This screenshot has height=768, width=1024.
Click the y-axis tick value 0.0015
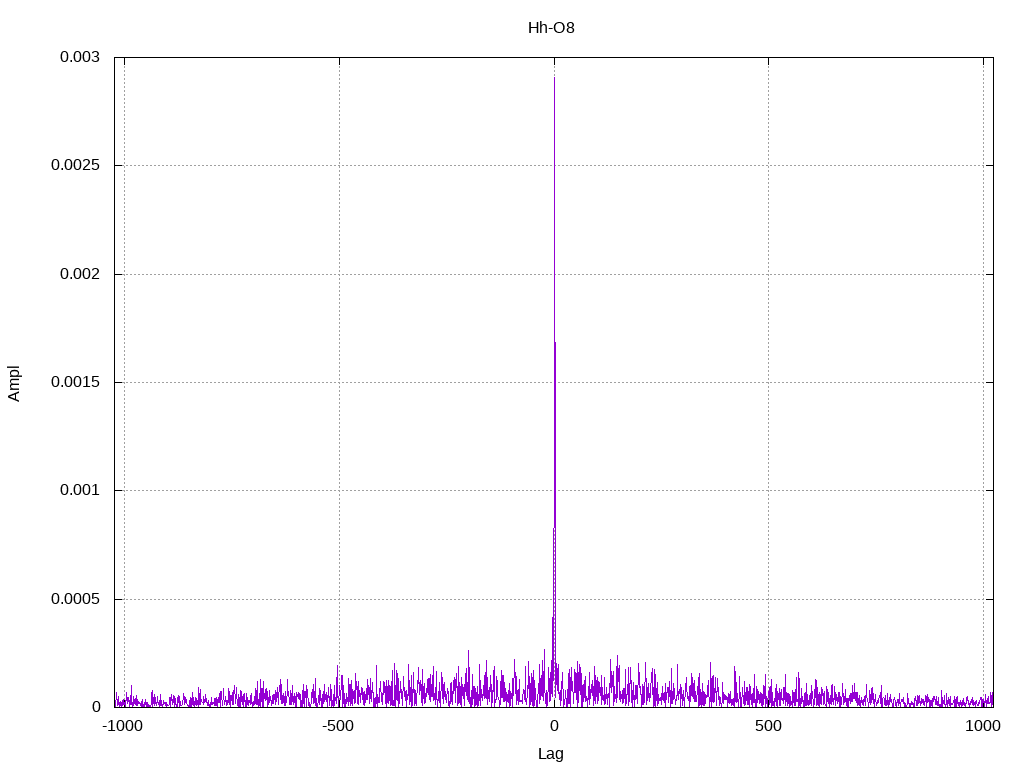coord(76,382)
